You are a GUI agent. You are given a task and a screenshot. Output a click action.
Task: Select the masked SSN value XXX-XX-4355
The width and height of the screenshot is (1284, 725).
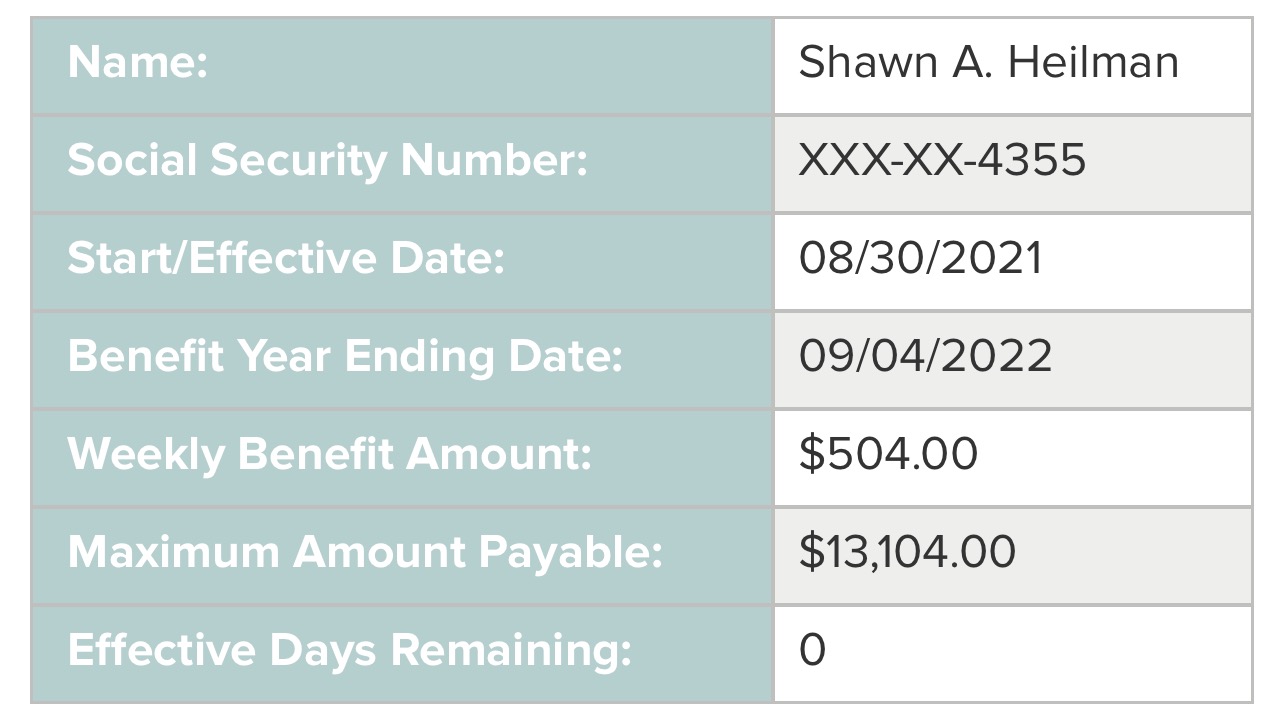click(941, 161)
